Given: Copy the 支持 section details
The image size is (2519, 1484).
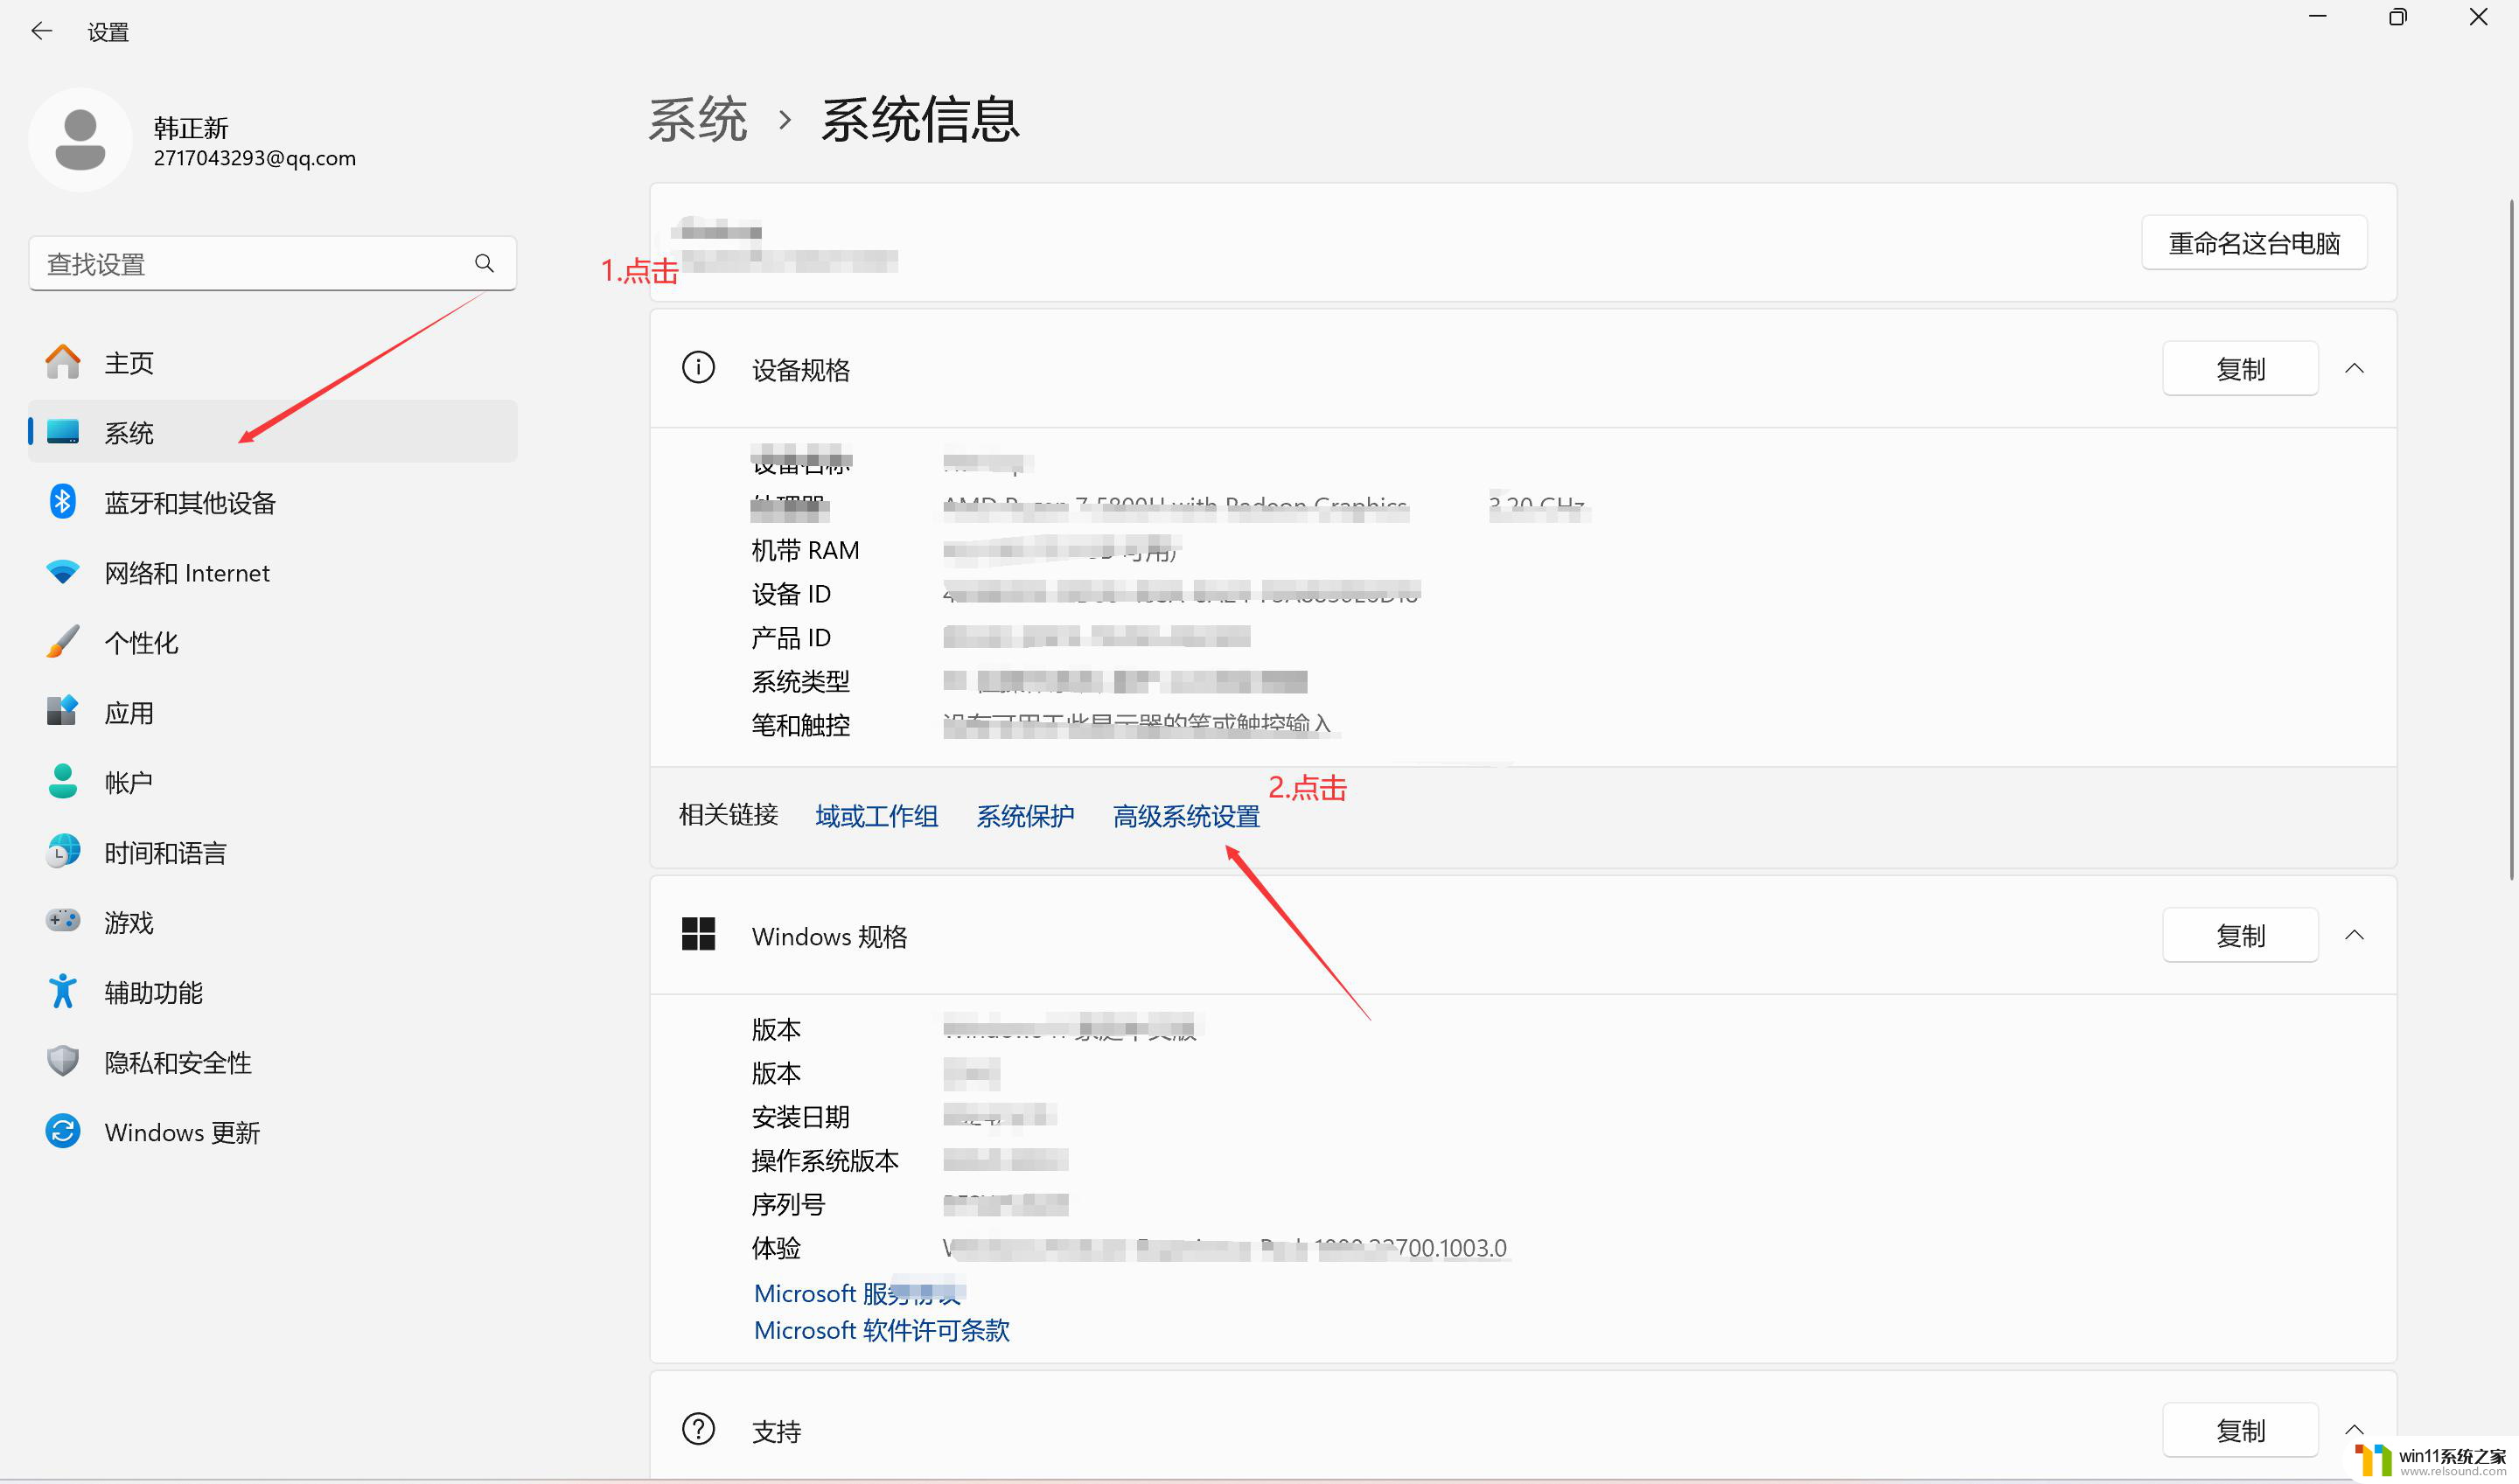Looking at the screenshot, I should (x=2240, y=1431).
